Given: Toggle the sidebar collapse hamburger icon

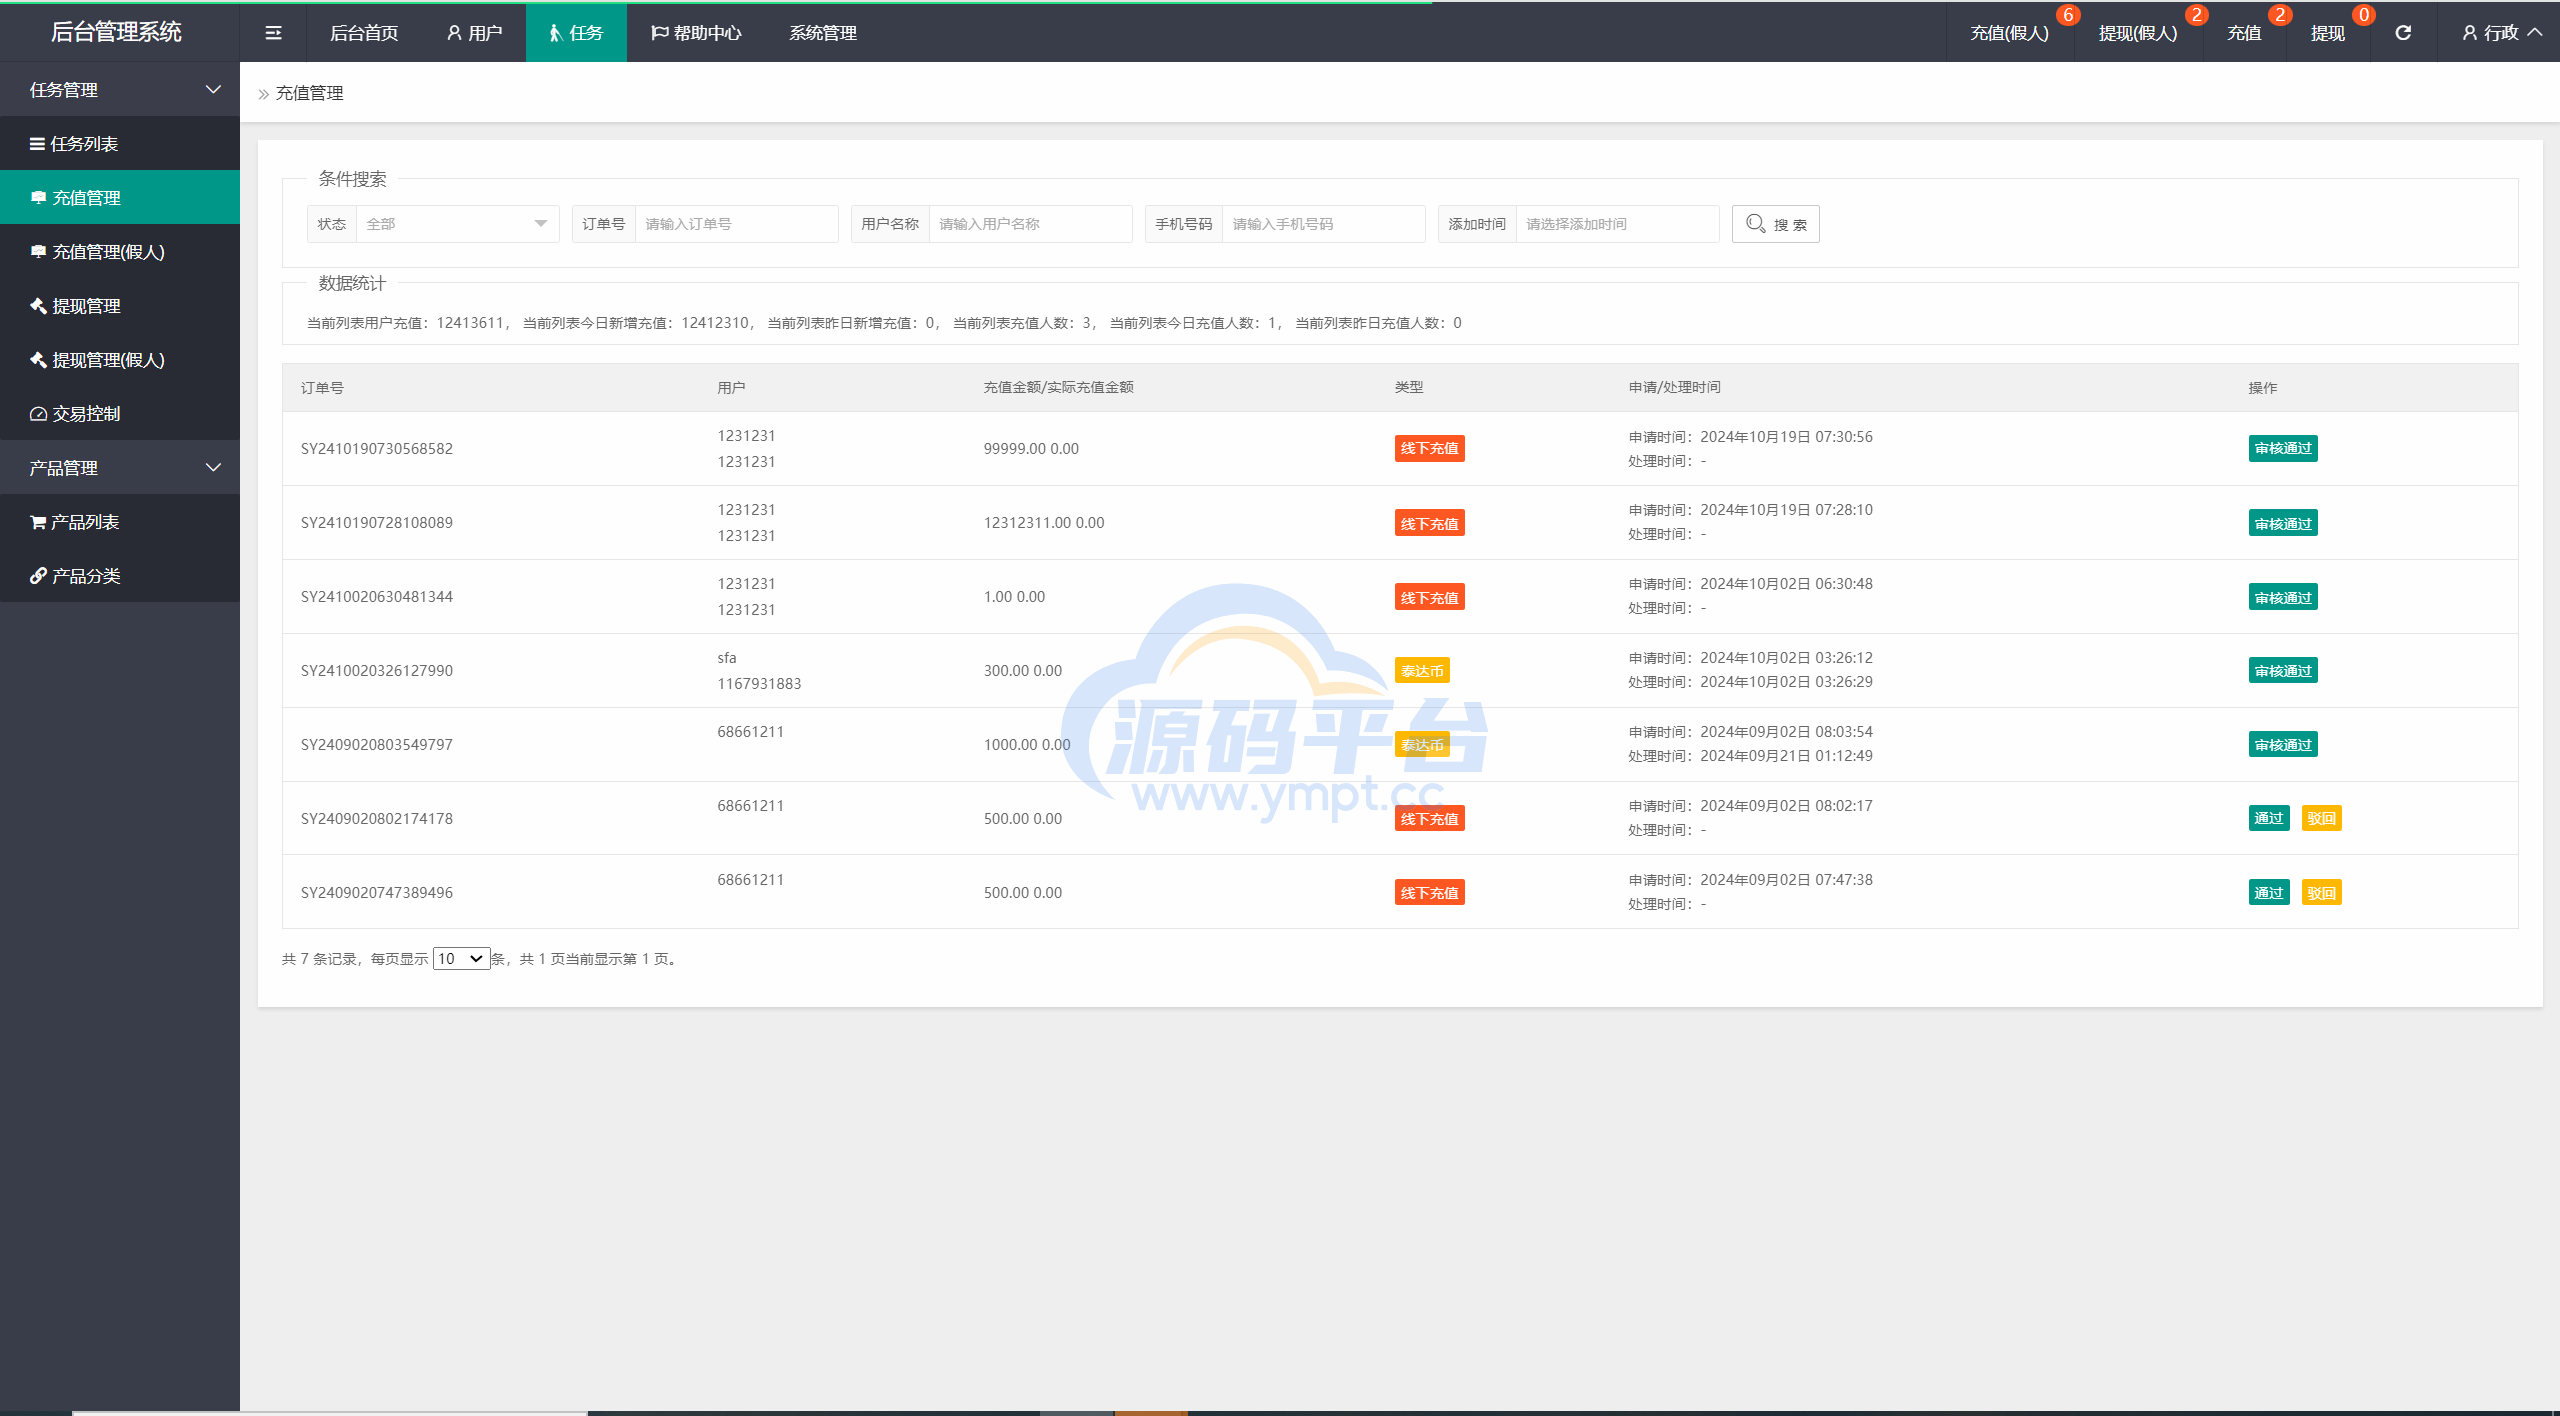Looking at the screenshot, I should (273, 33).
